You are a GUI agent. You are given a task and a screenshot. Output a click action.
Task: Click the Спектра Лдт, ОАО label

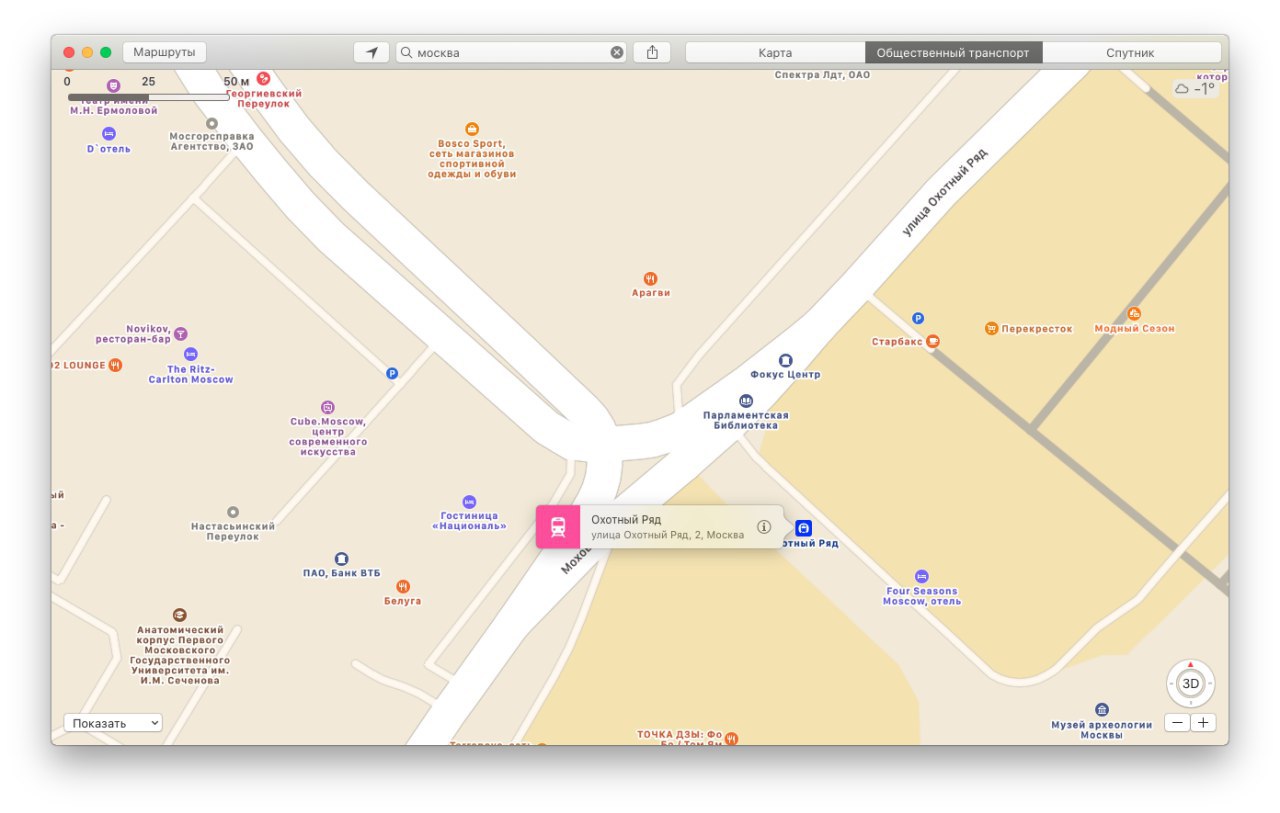[823, 75]
